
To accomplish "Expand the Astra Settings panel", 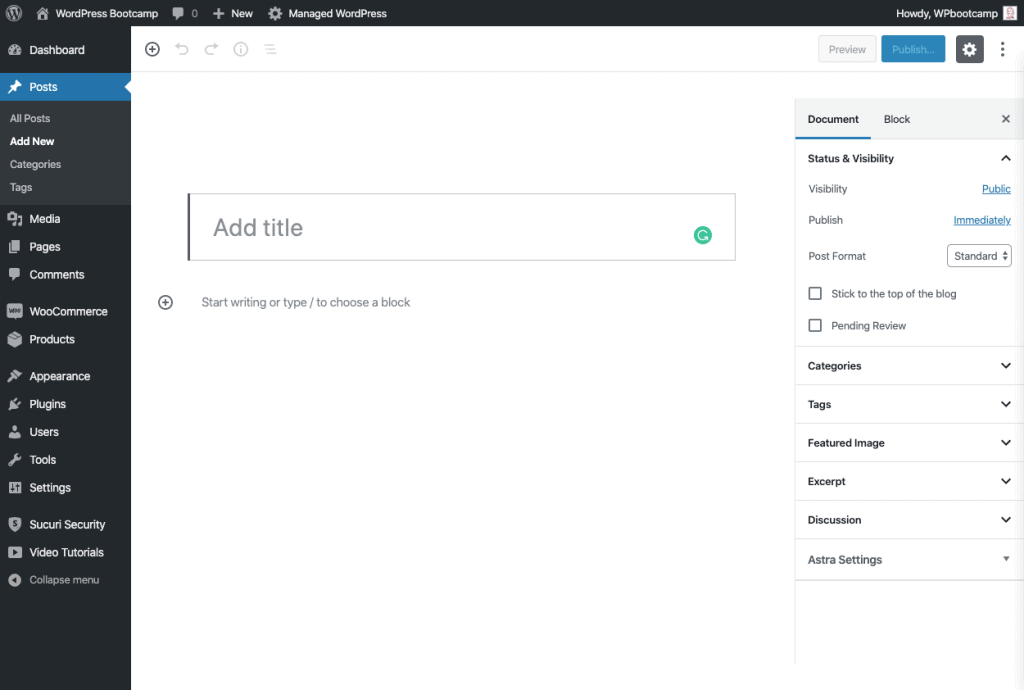I will point(909,559).
